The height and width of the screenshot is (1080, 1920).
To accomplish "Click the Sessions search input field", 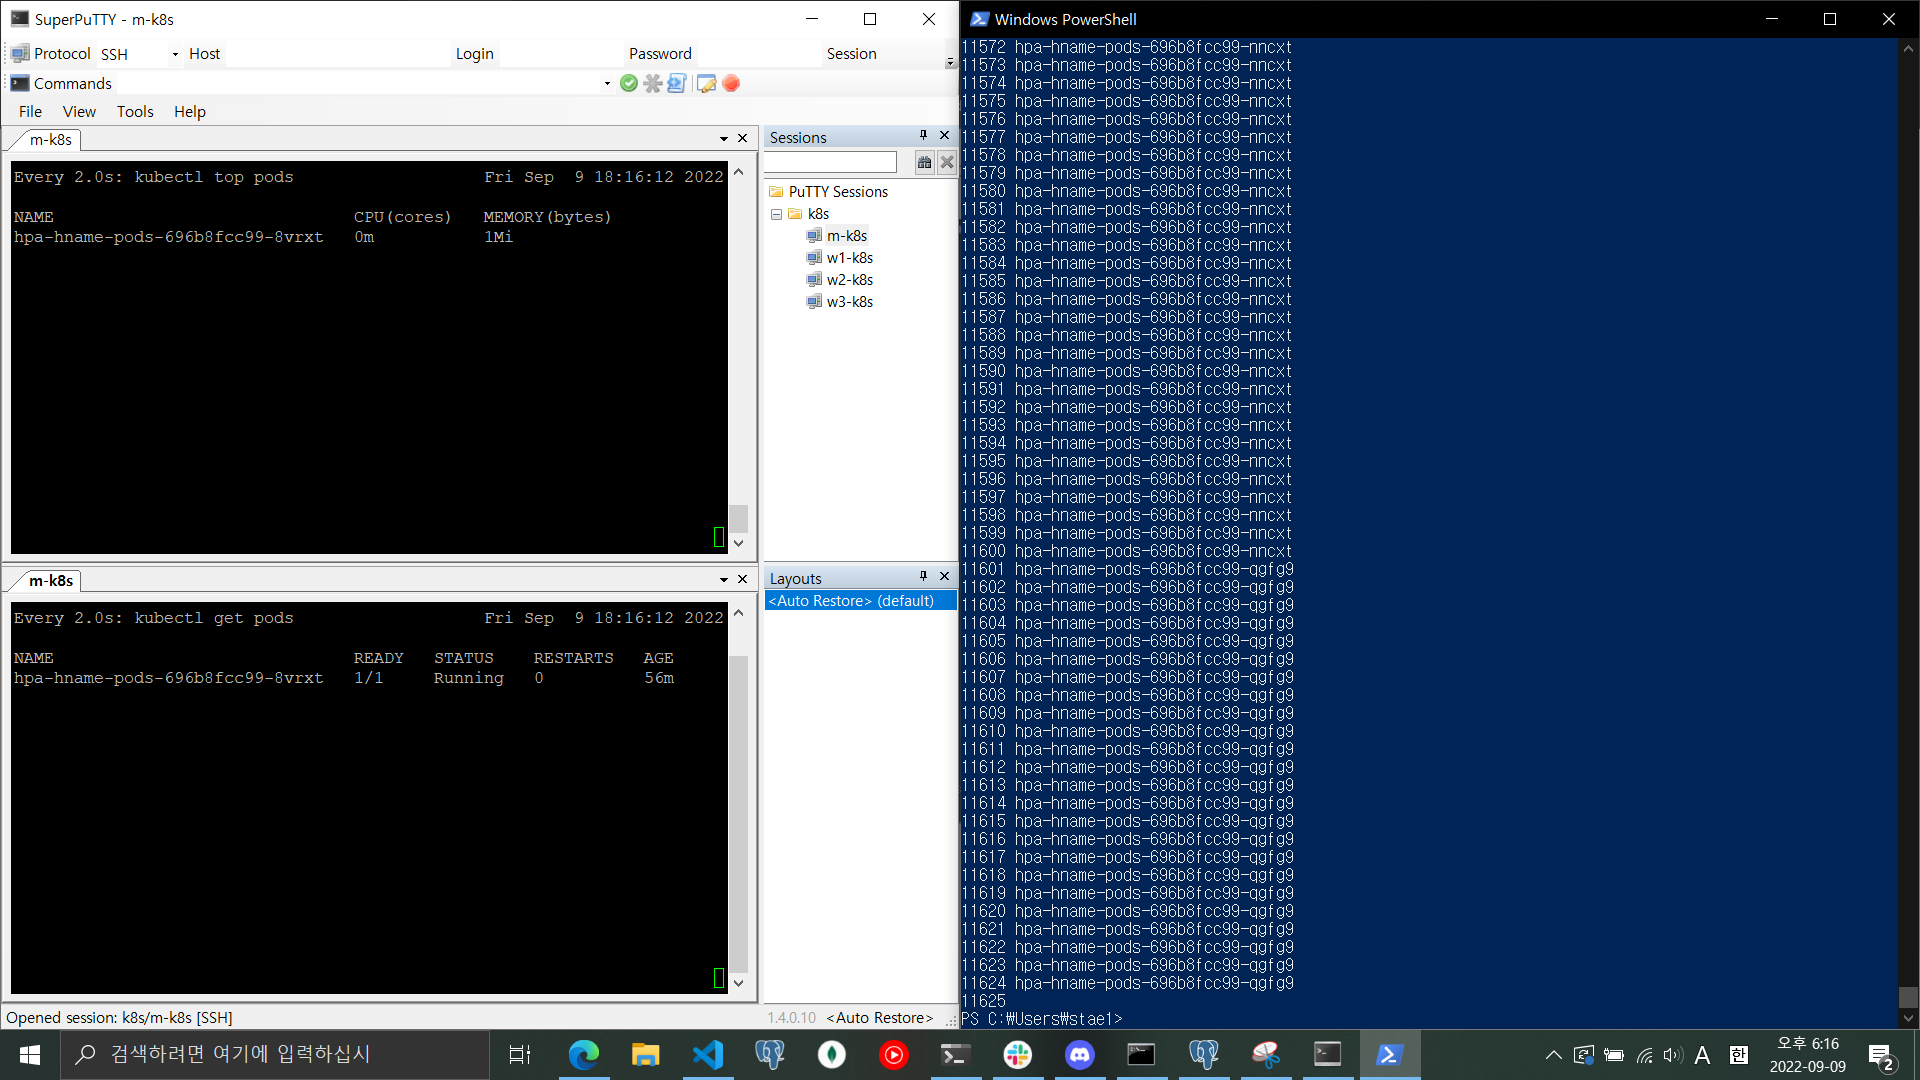I will 831,162.
